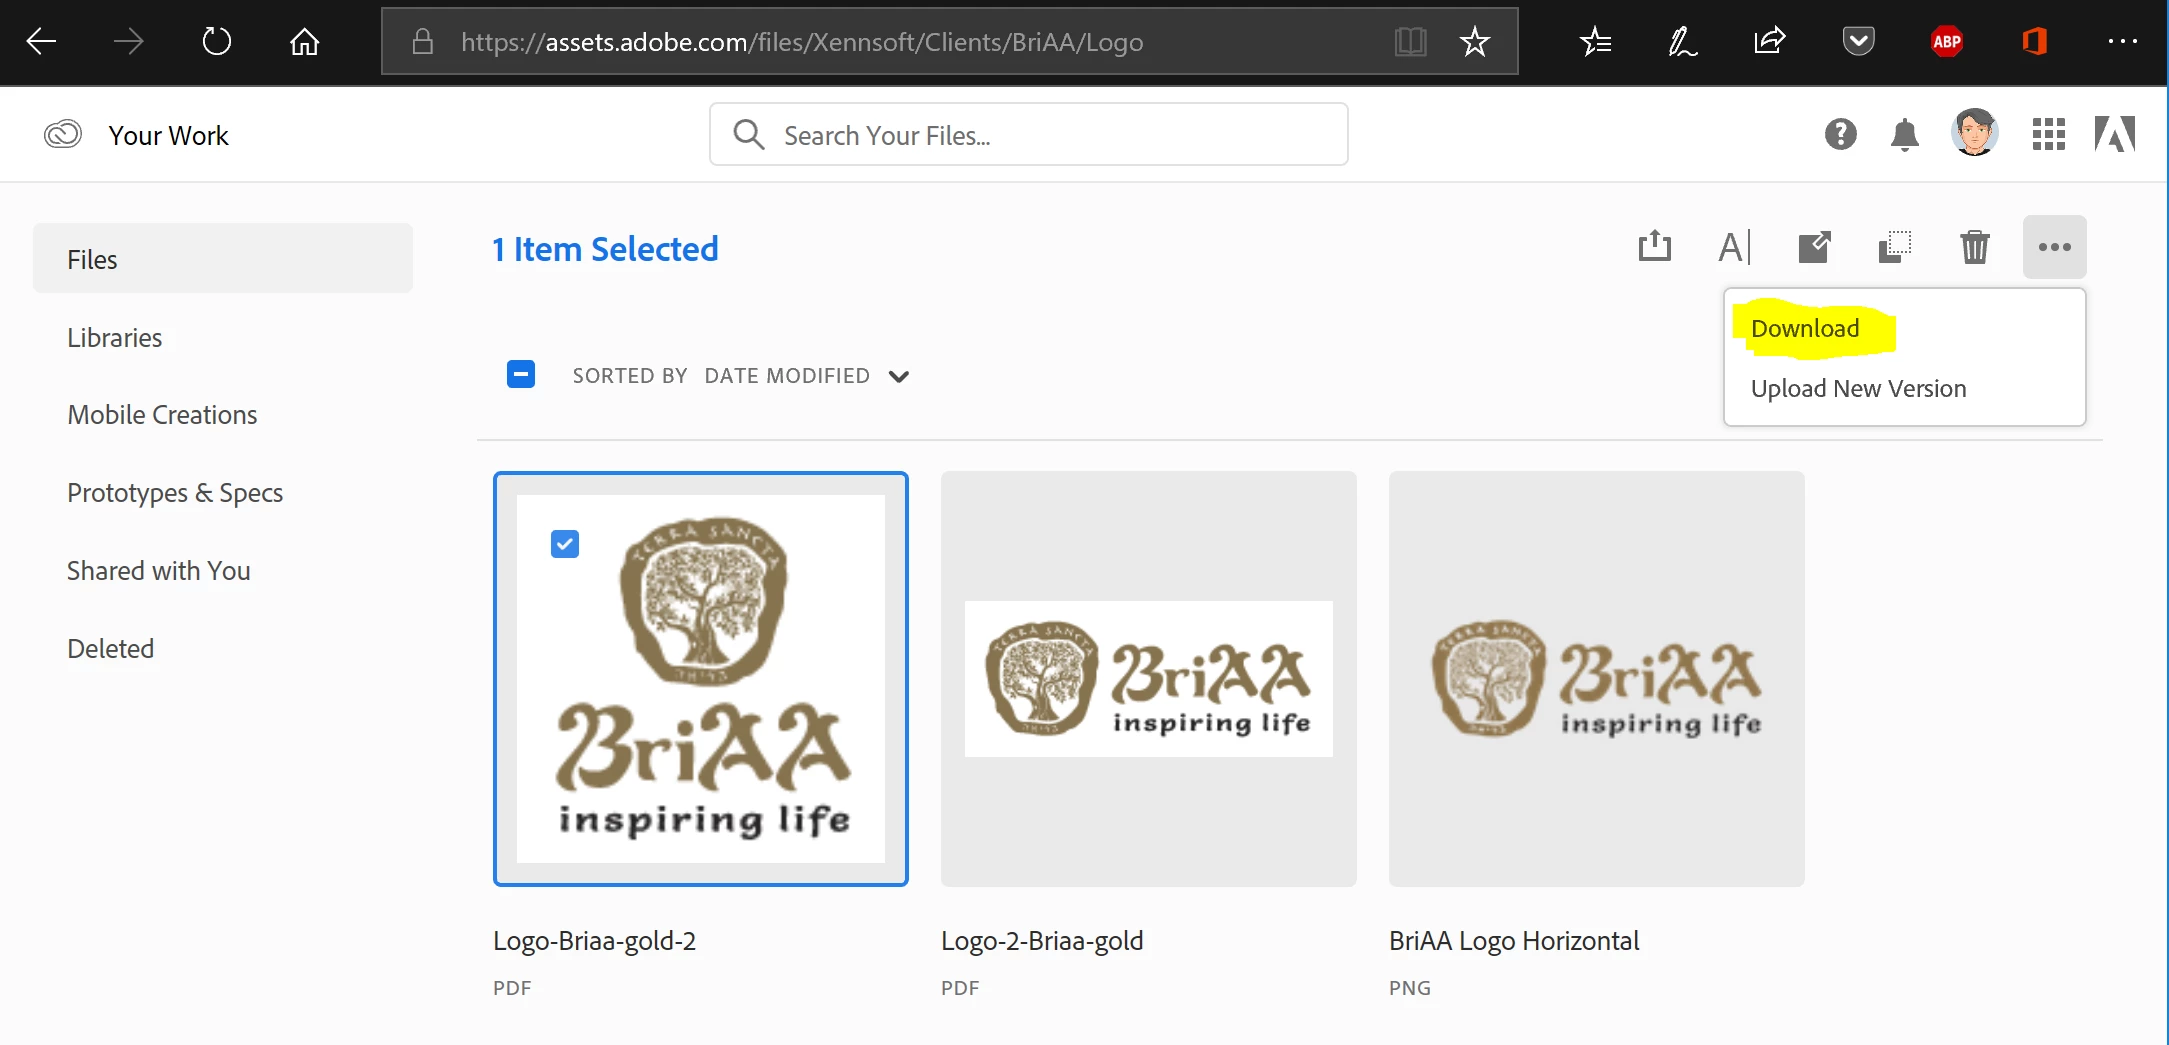Viewport: 2169px width, 1045px height.
Task: Open reading view book icon
Action: (1410, 41)
